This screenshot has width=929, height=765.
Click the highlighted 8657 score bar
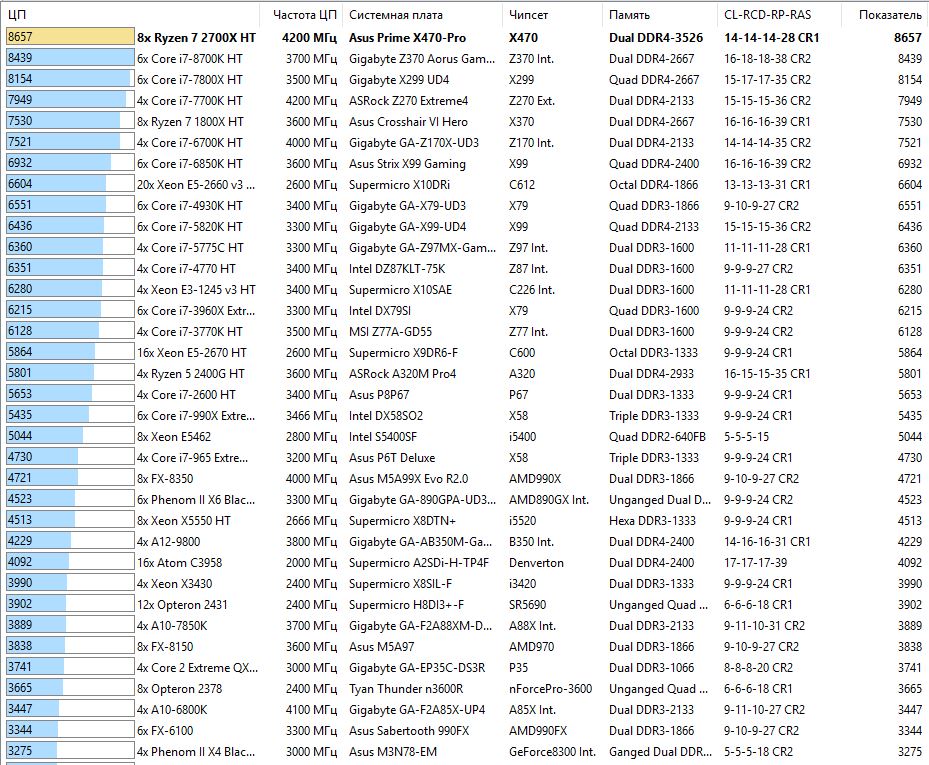click(70, 37)
